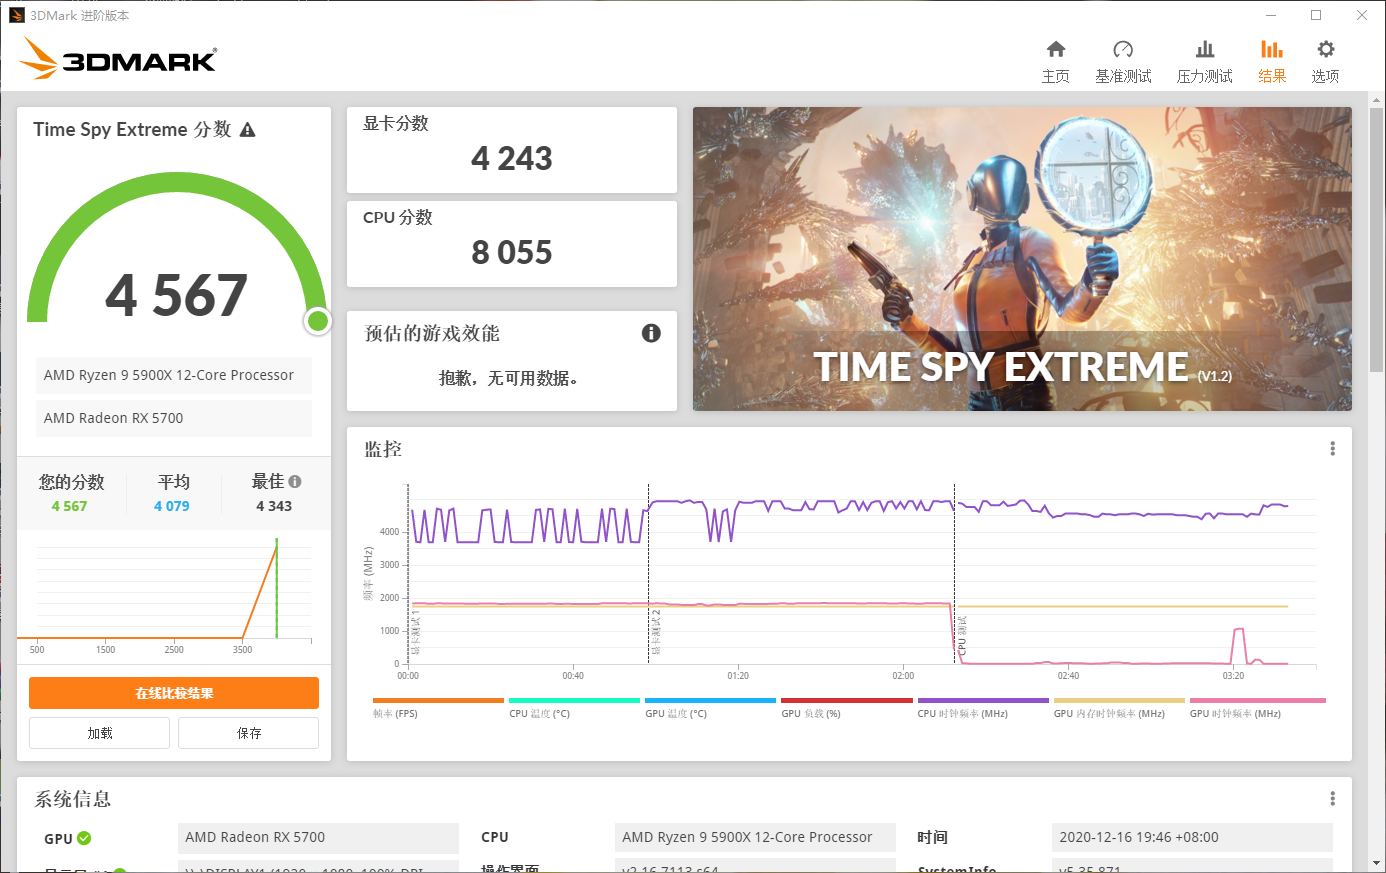Image resolution: width=1386 pixels, height=873 pixels.
Task: Click the 在线比较结果 button
Action: (x=174, y=693)
